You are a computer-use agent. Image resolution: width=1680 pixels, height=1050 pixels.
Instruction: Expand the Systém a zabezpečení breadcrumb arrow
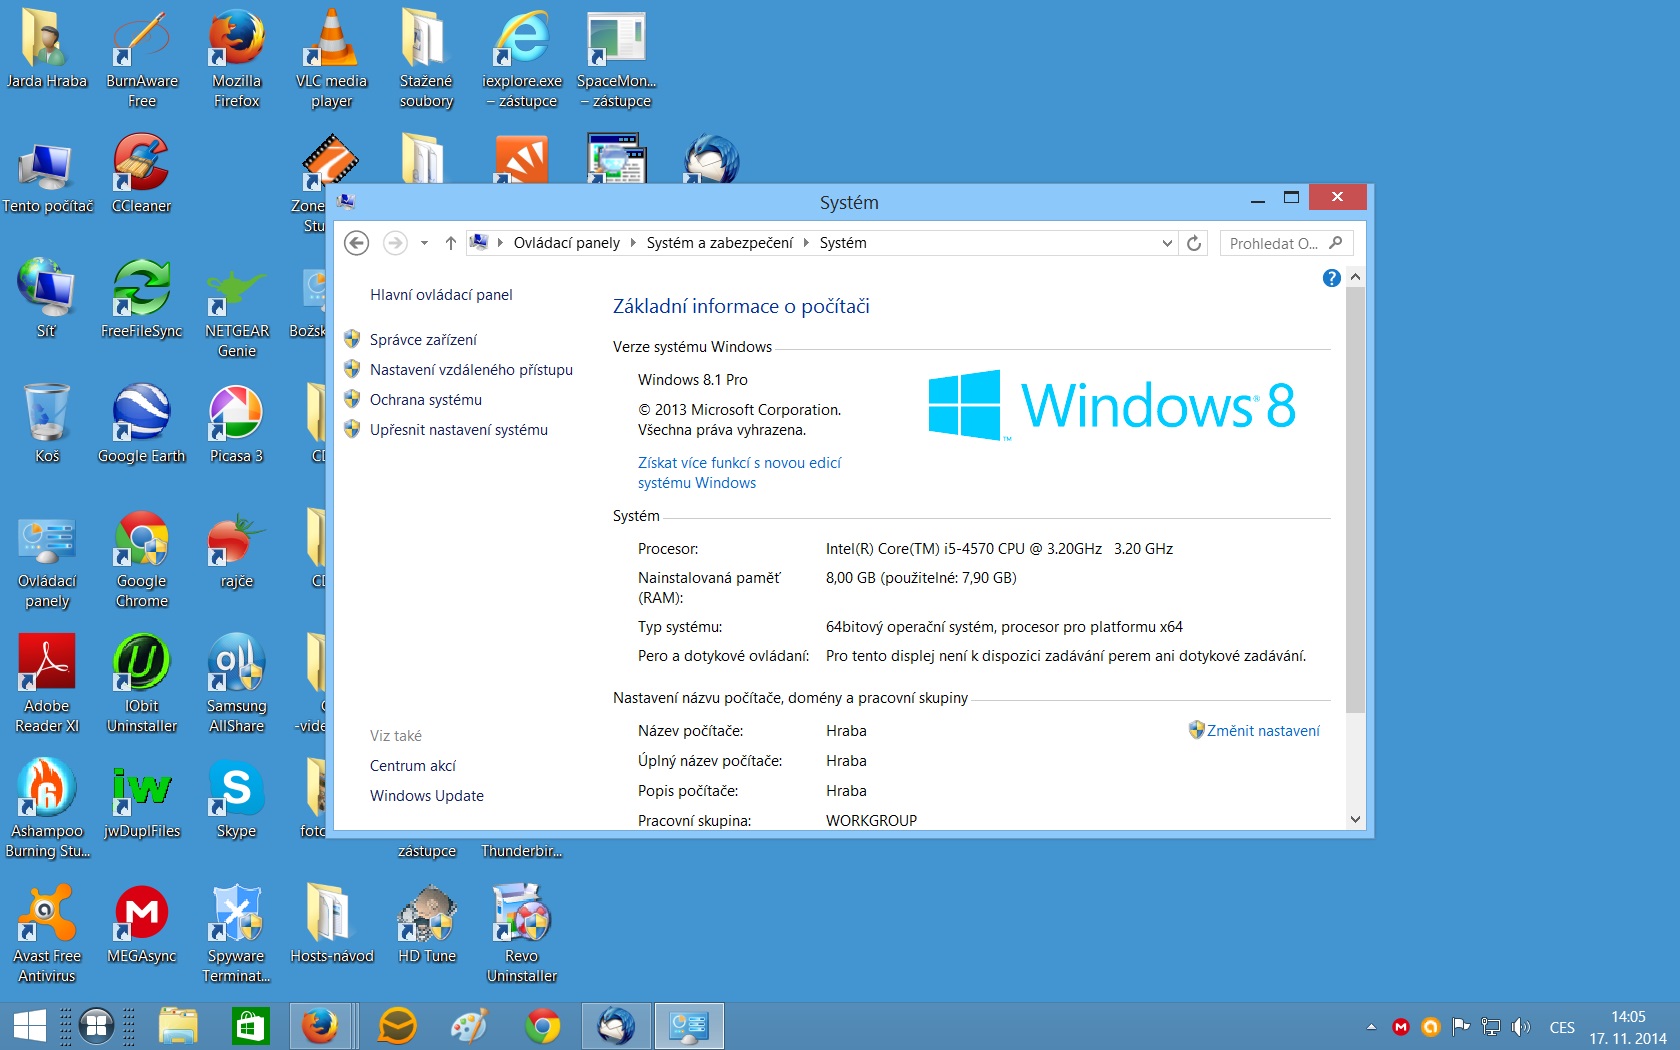point(806,243)
